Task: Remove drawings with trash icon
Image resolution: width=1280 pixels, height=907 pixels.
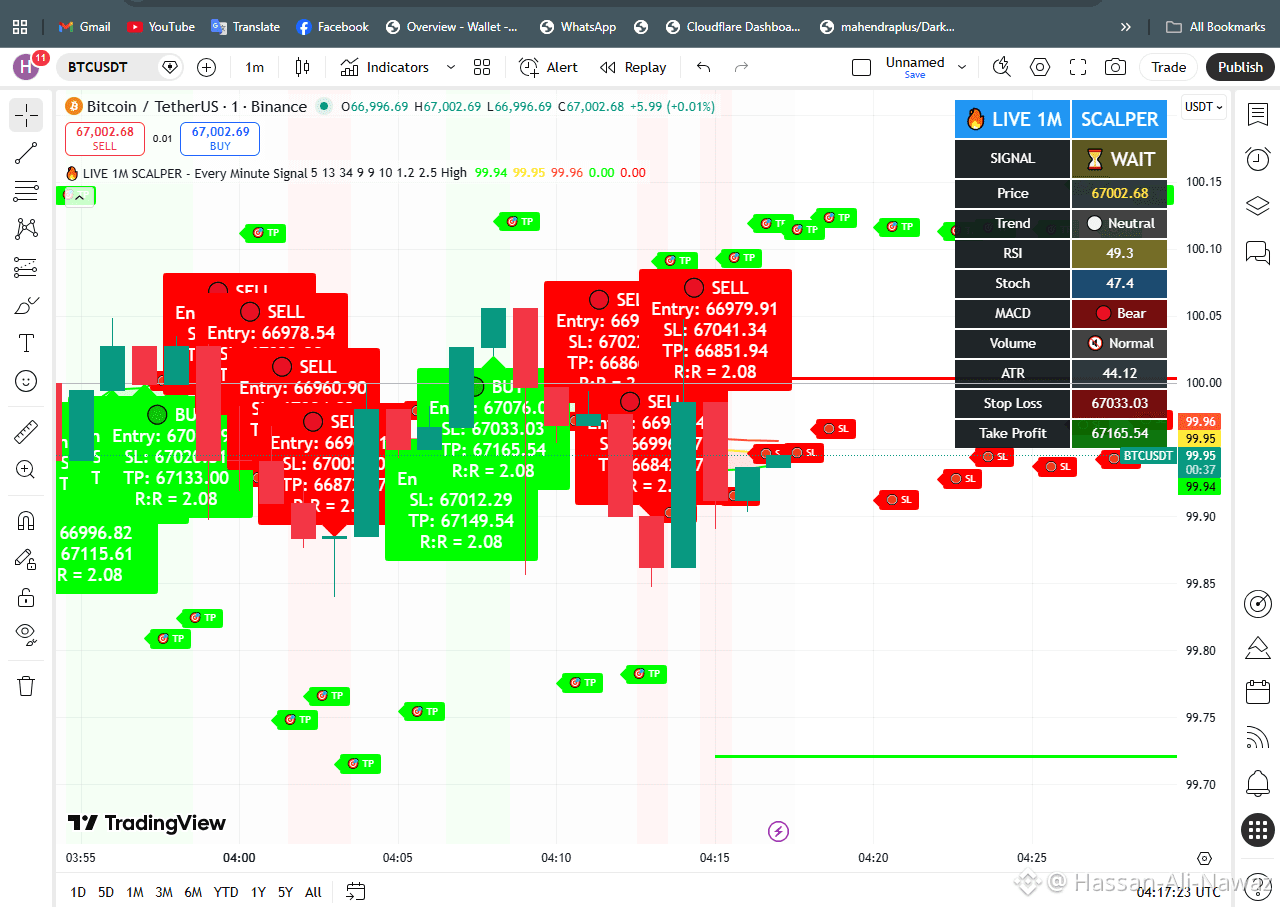Action: pyautogui.click(x=26, y=686)
